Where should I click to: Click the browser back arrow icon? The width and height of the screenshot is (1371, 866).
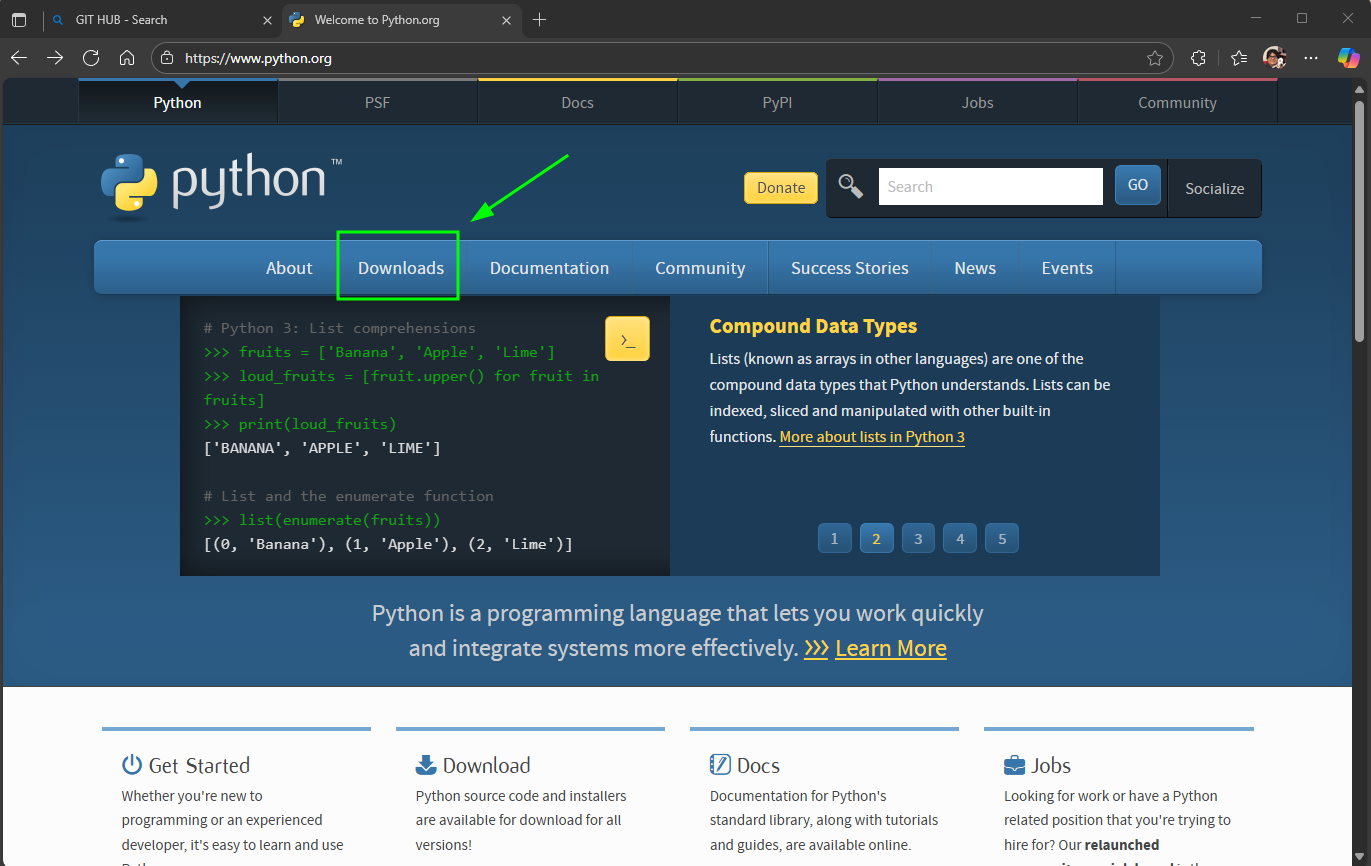(19, 58)
